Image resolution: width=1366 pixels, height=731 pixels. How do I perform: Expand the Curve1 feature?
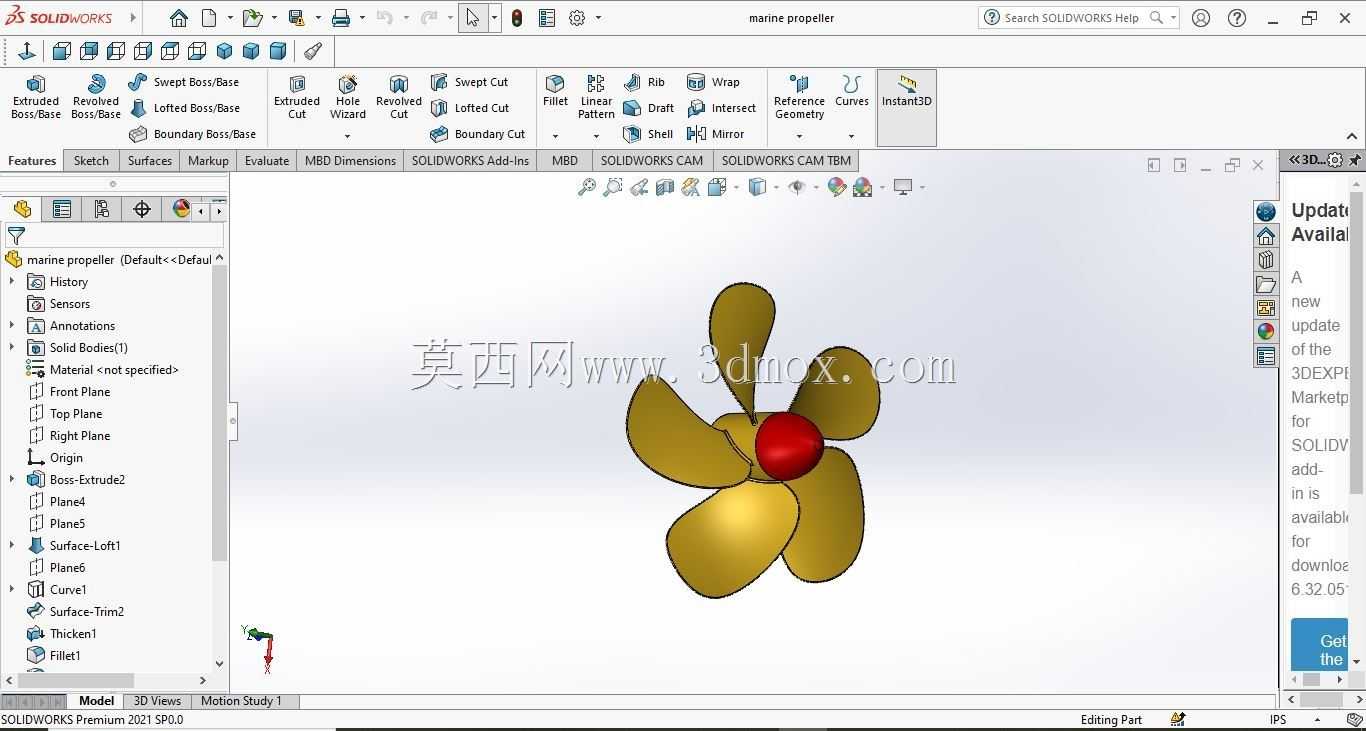tap(12, 590)
